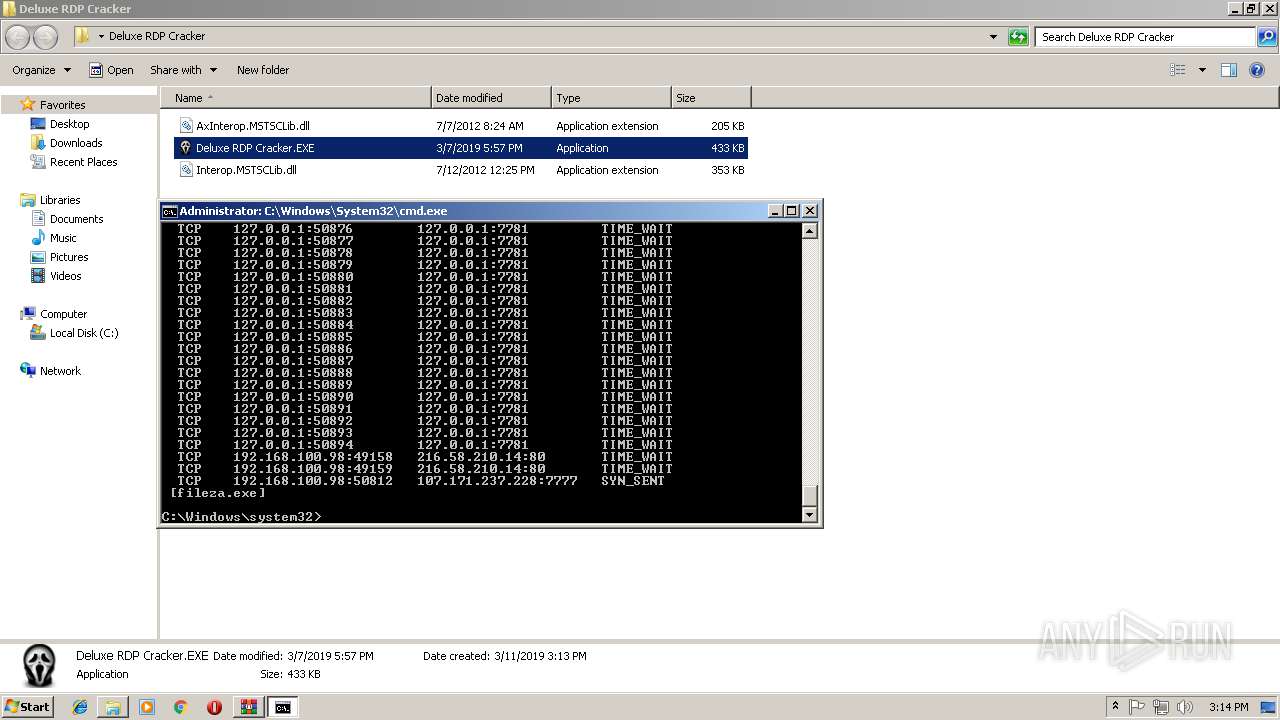Show hidden tray icons arrow
The height and width of the screenshot is (720, 1280).
pyautogui.click(x=1115, y=706)
